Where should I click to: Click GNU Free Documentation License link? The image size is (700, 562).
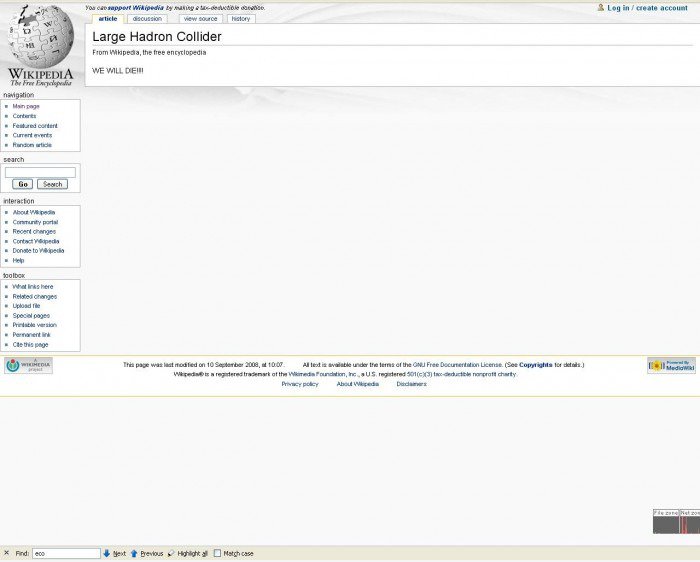pos(458,365)
